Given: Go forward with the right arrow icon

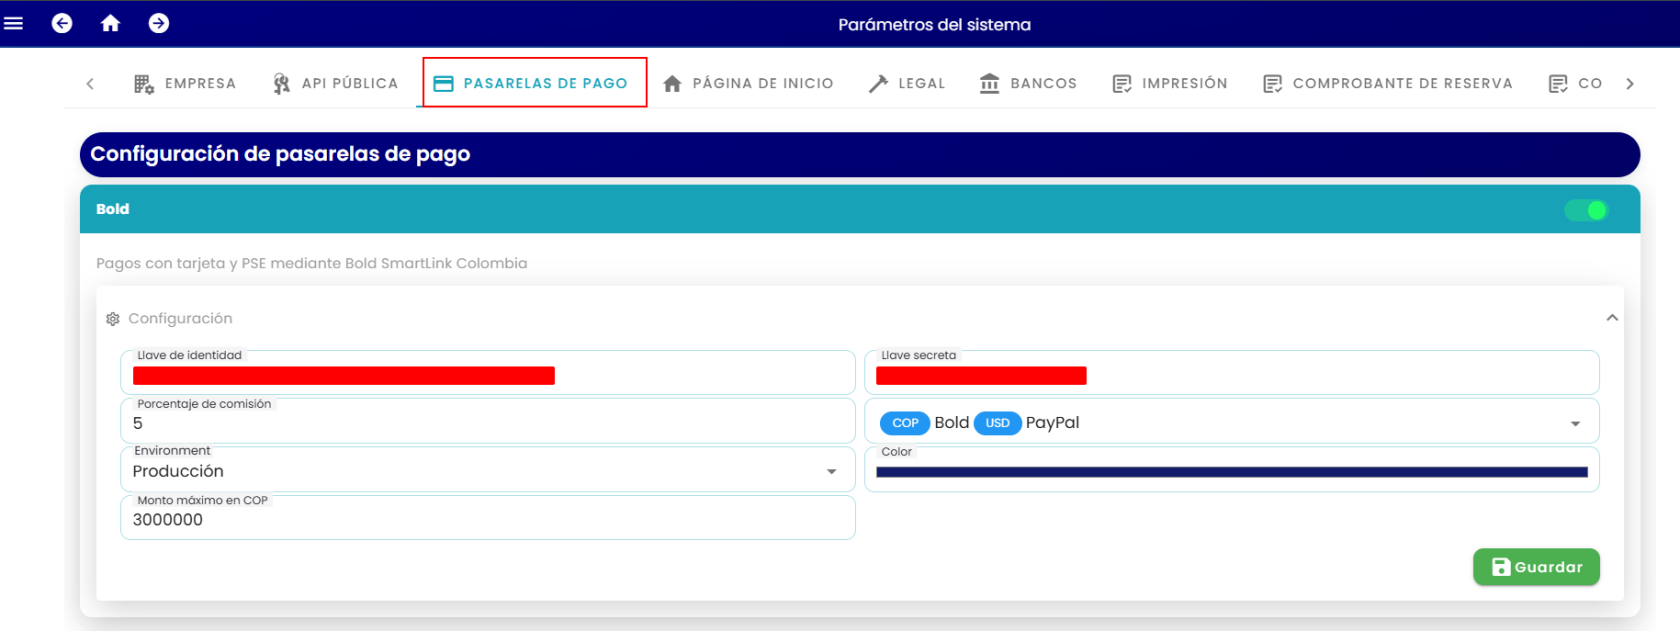Looking at the screenshot, I should tap(159, 23).
